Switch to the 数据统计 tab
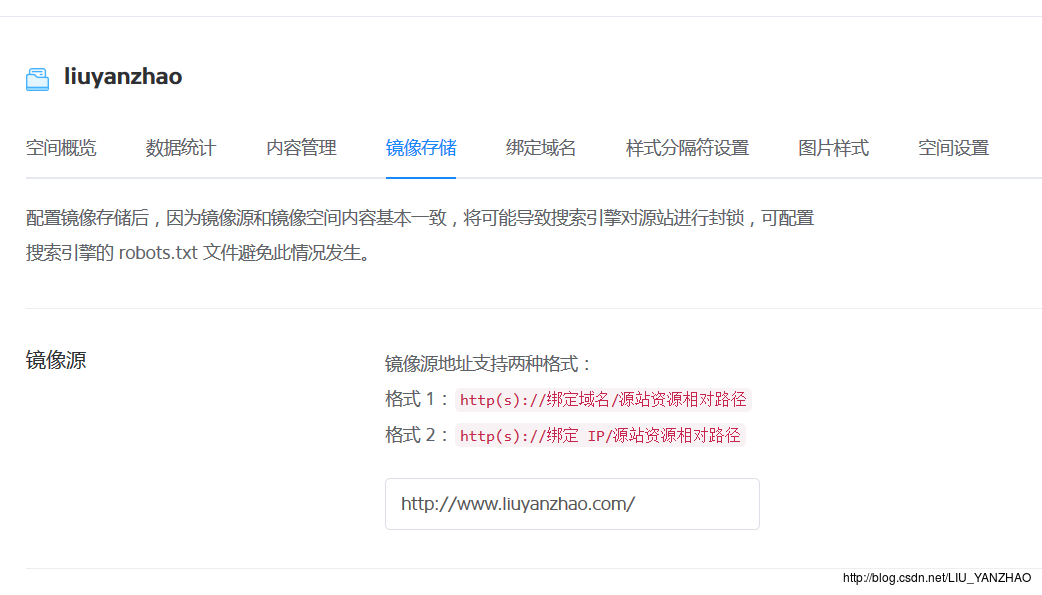Viewport: 1042px width, 595px height. (x=181, y=148)
